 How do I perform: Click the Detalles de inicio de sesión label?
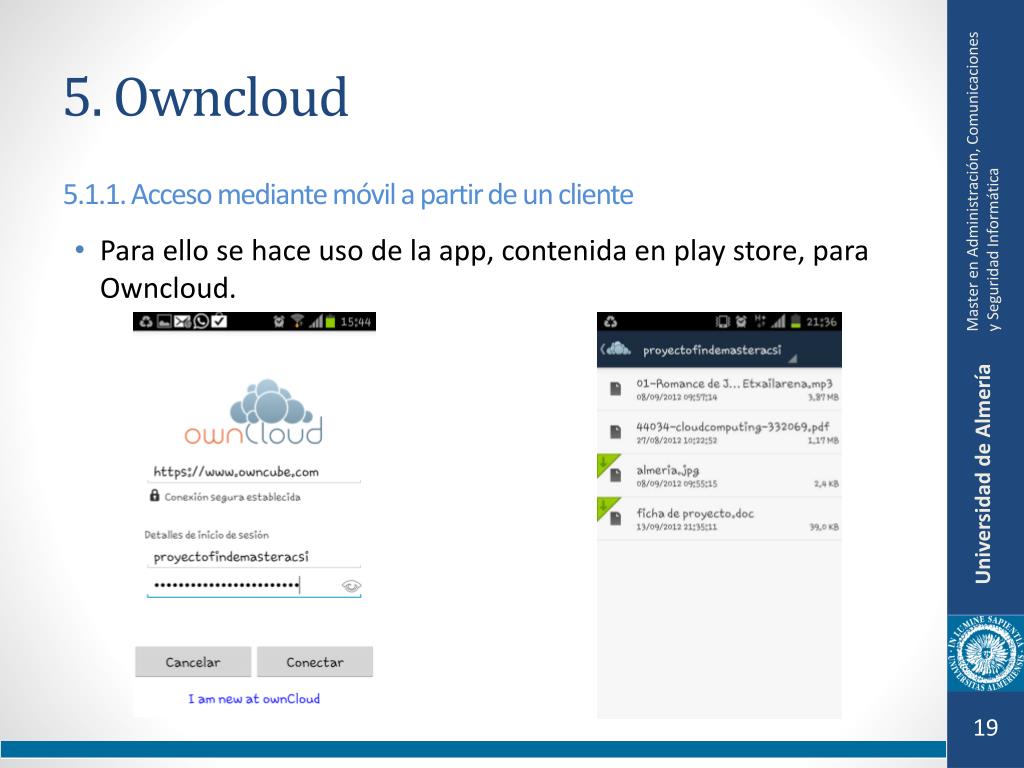pos(206,535)
